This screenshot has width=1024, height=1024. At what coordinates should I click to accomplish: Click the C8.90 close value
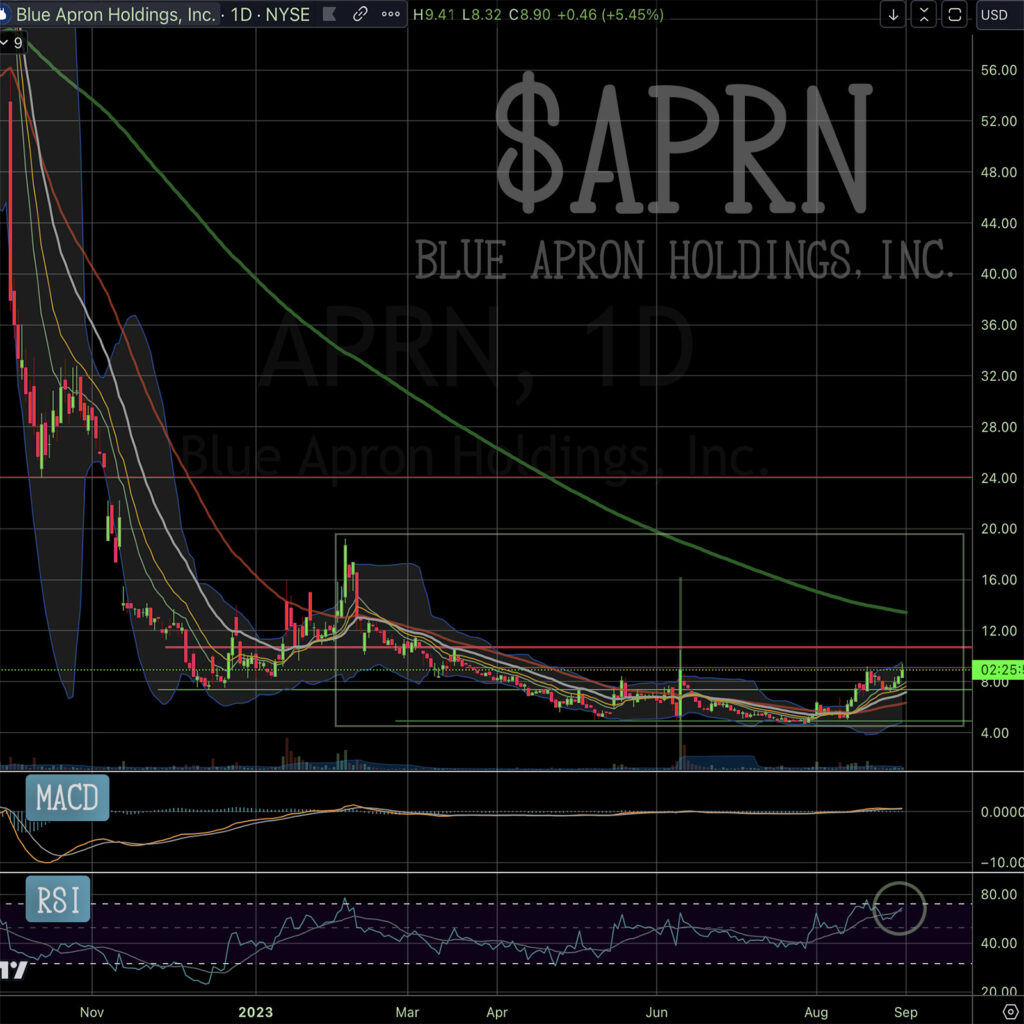530,14
